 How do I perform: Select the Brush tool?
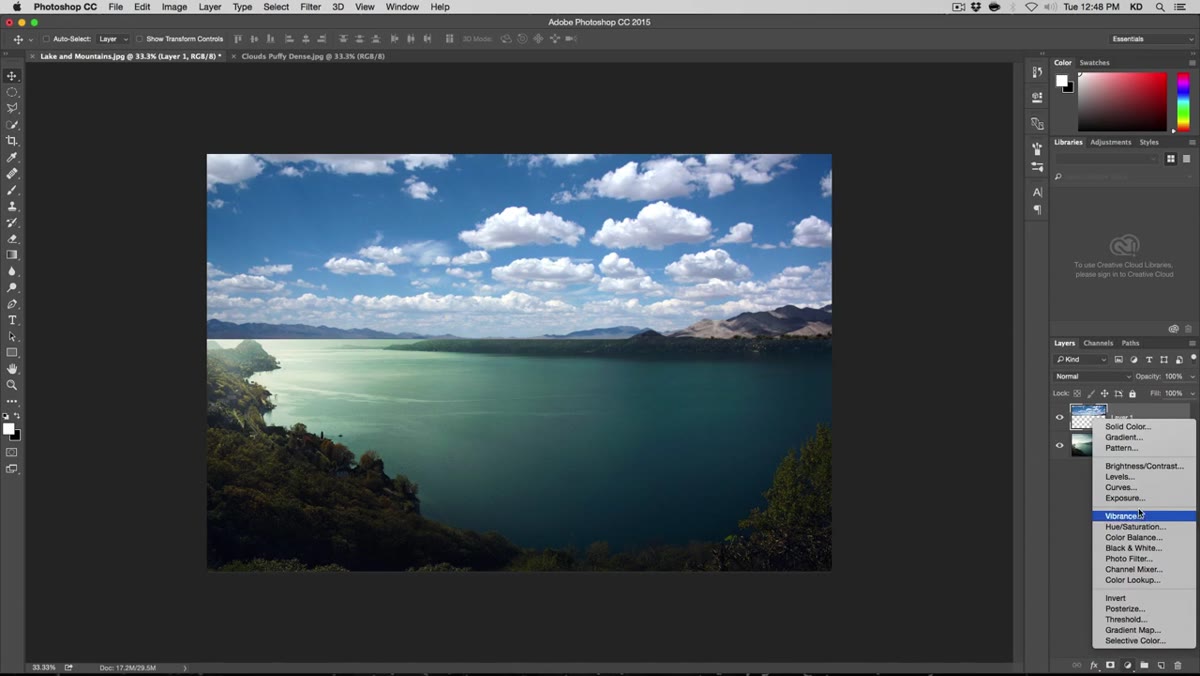pos(12,190)
